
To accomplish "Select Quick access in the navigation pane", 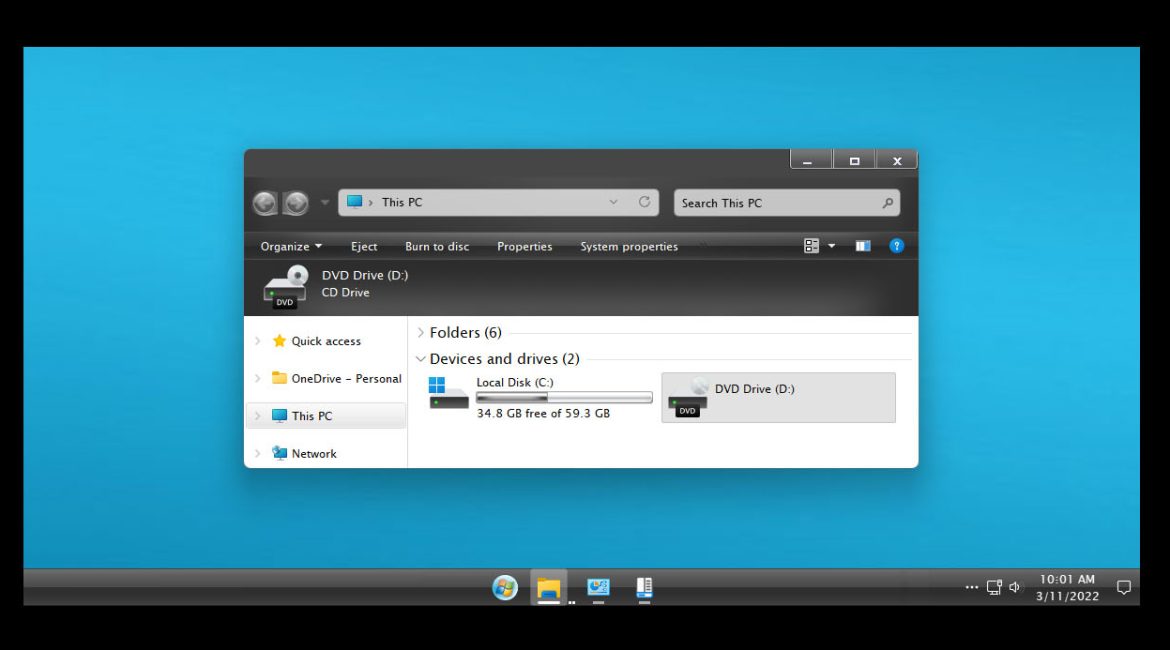I will 326,341.
